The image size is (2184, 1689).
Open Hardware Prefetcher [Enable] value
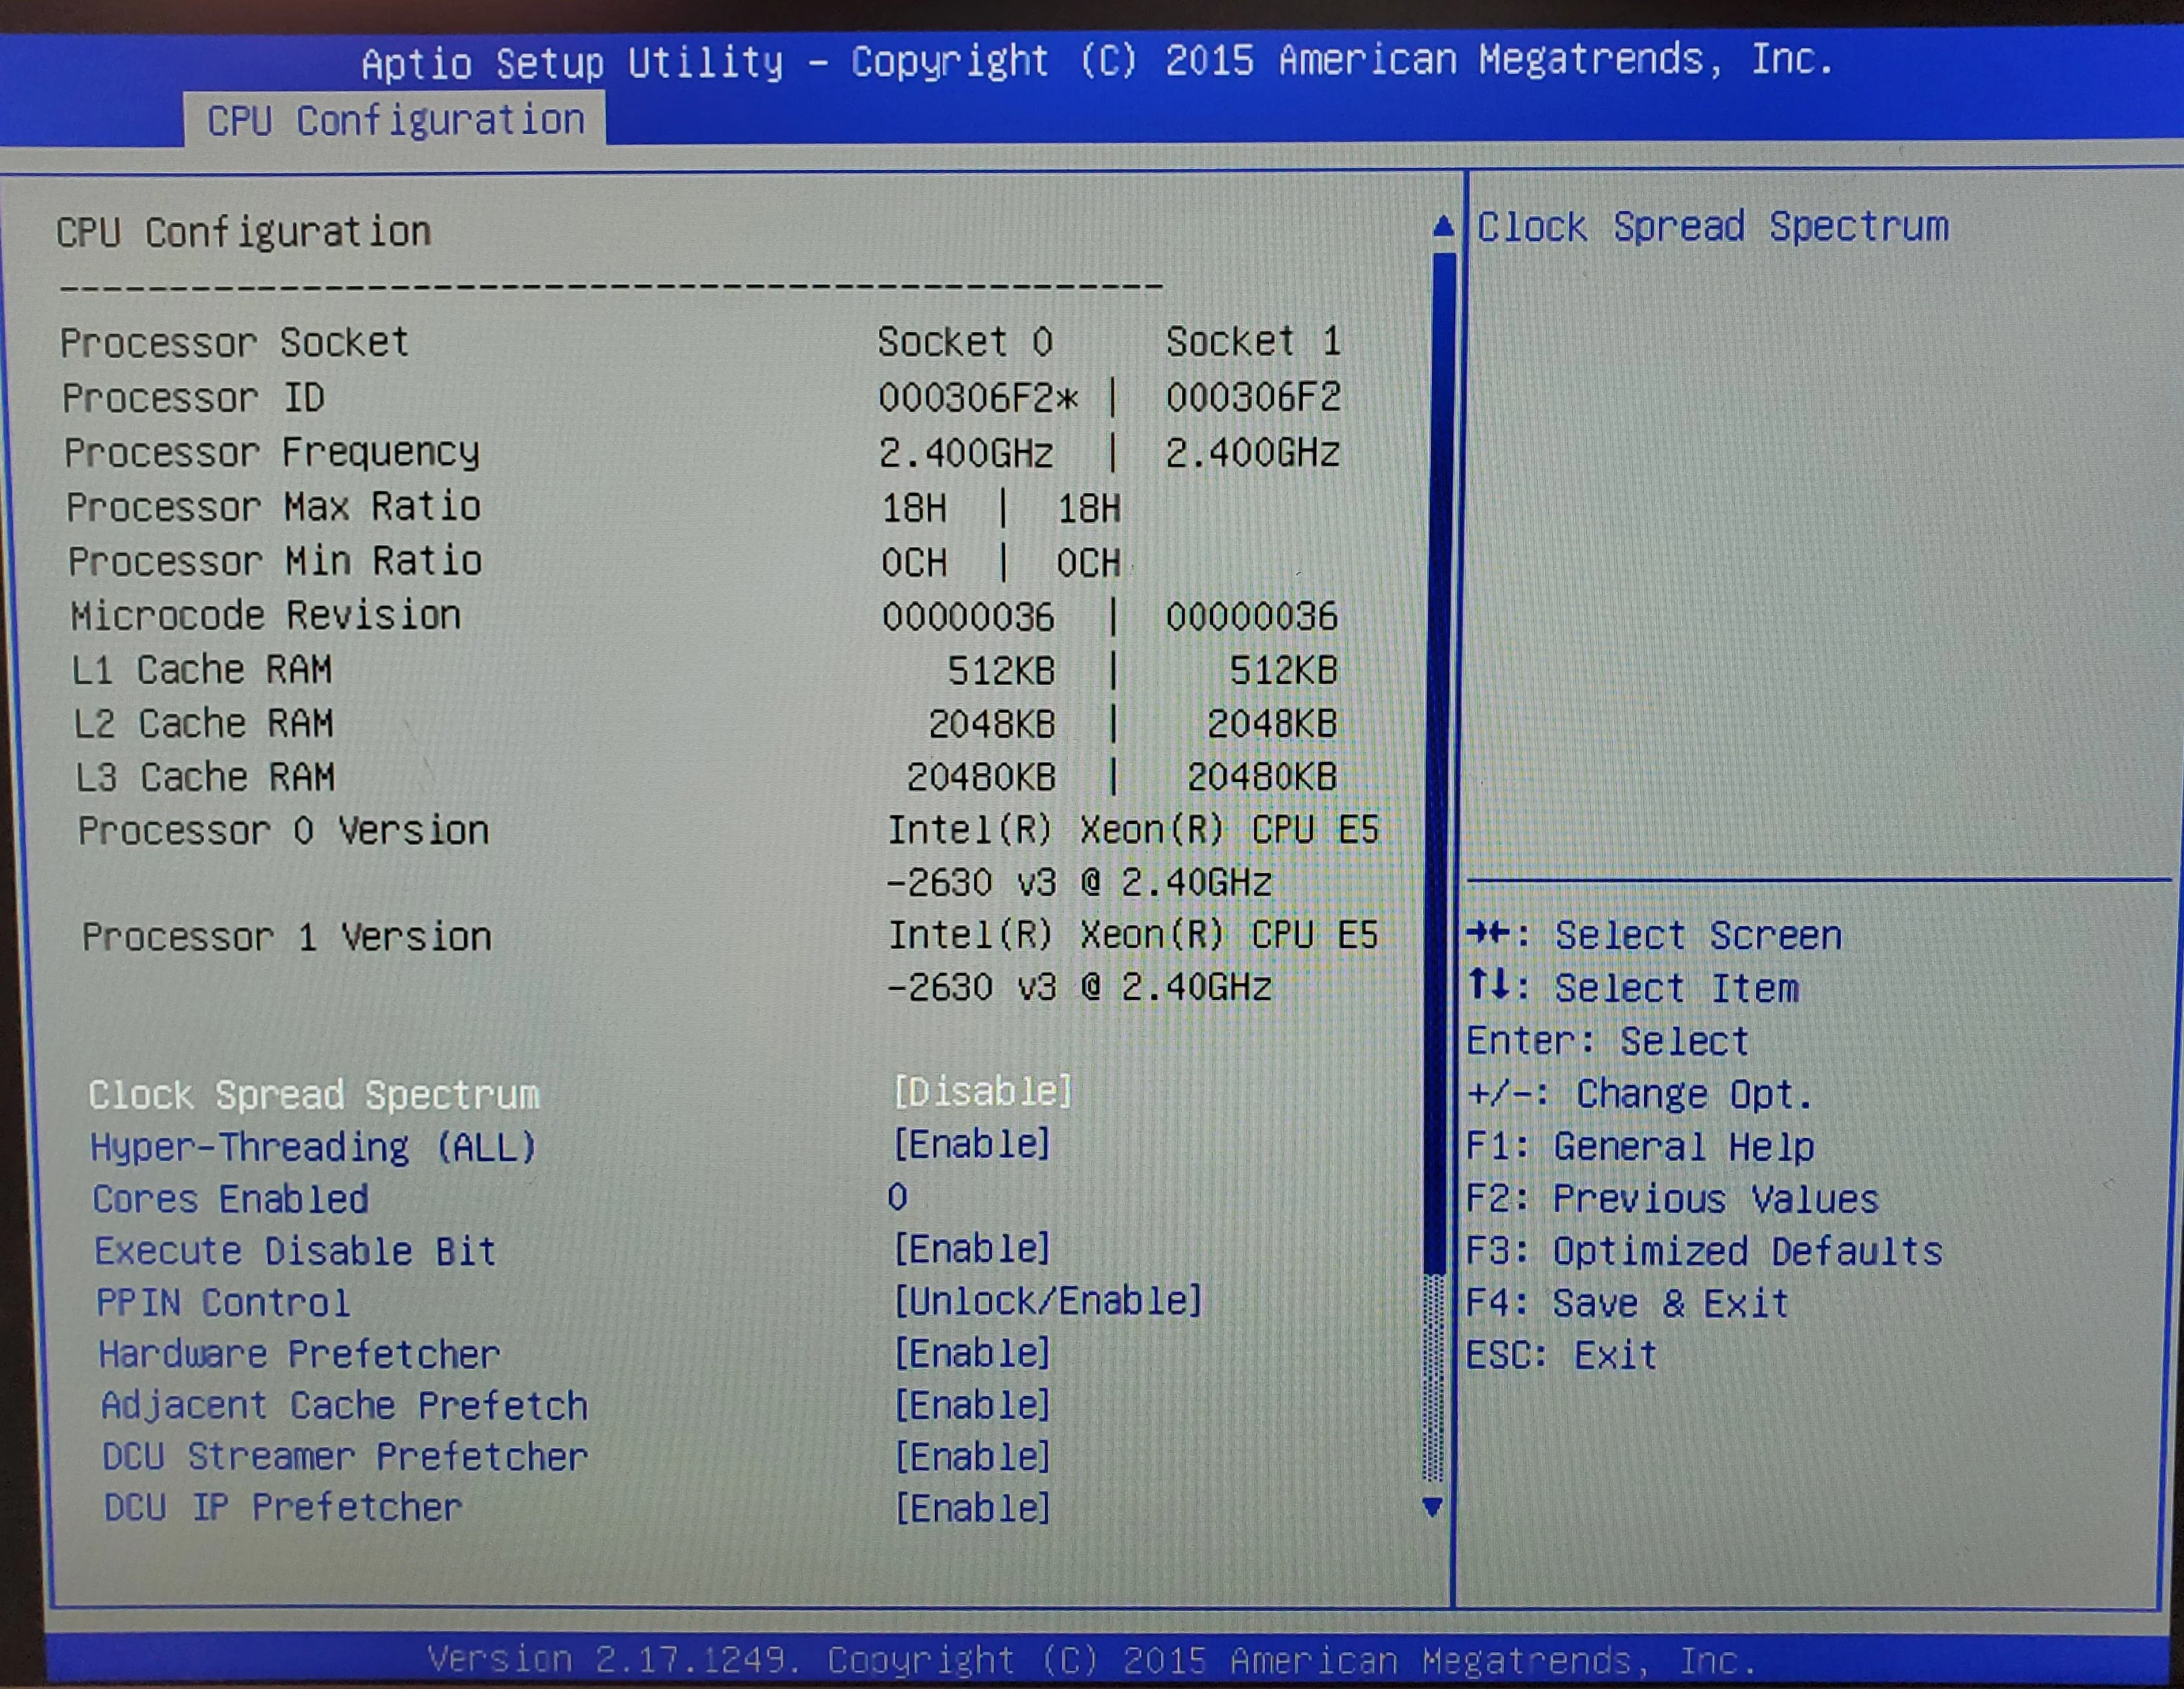tap(972, 1353)
